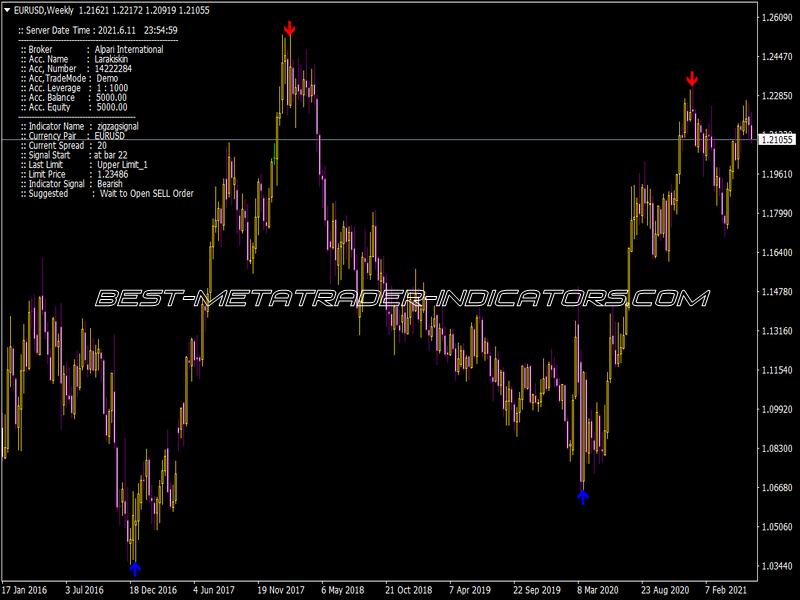The width and height of the screenshot is (800, 600).
Task: Click the 1.19610 price scale label
Action: pos(777,174)
